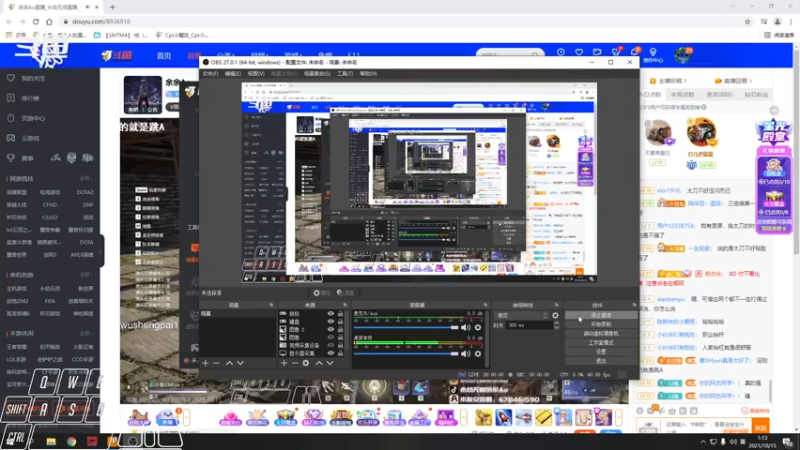Reload page in Chrome browser toolbar
The width and height of the screenshot is (800, 450).
[36, 21]
